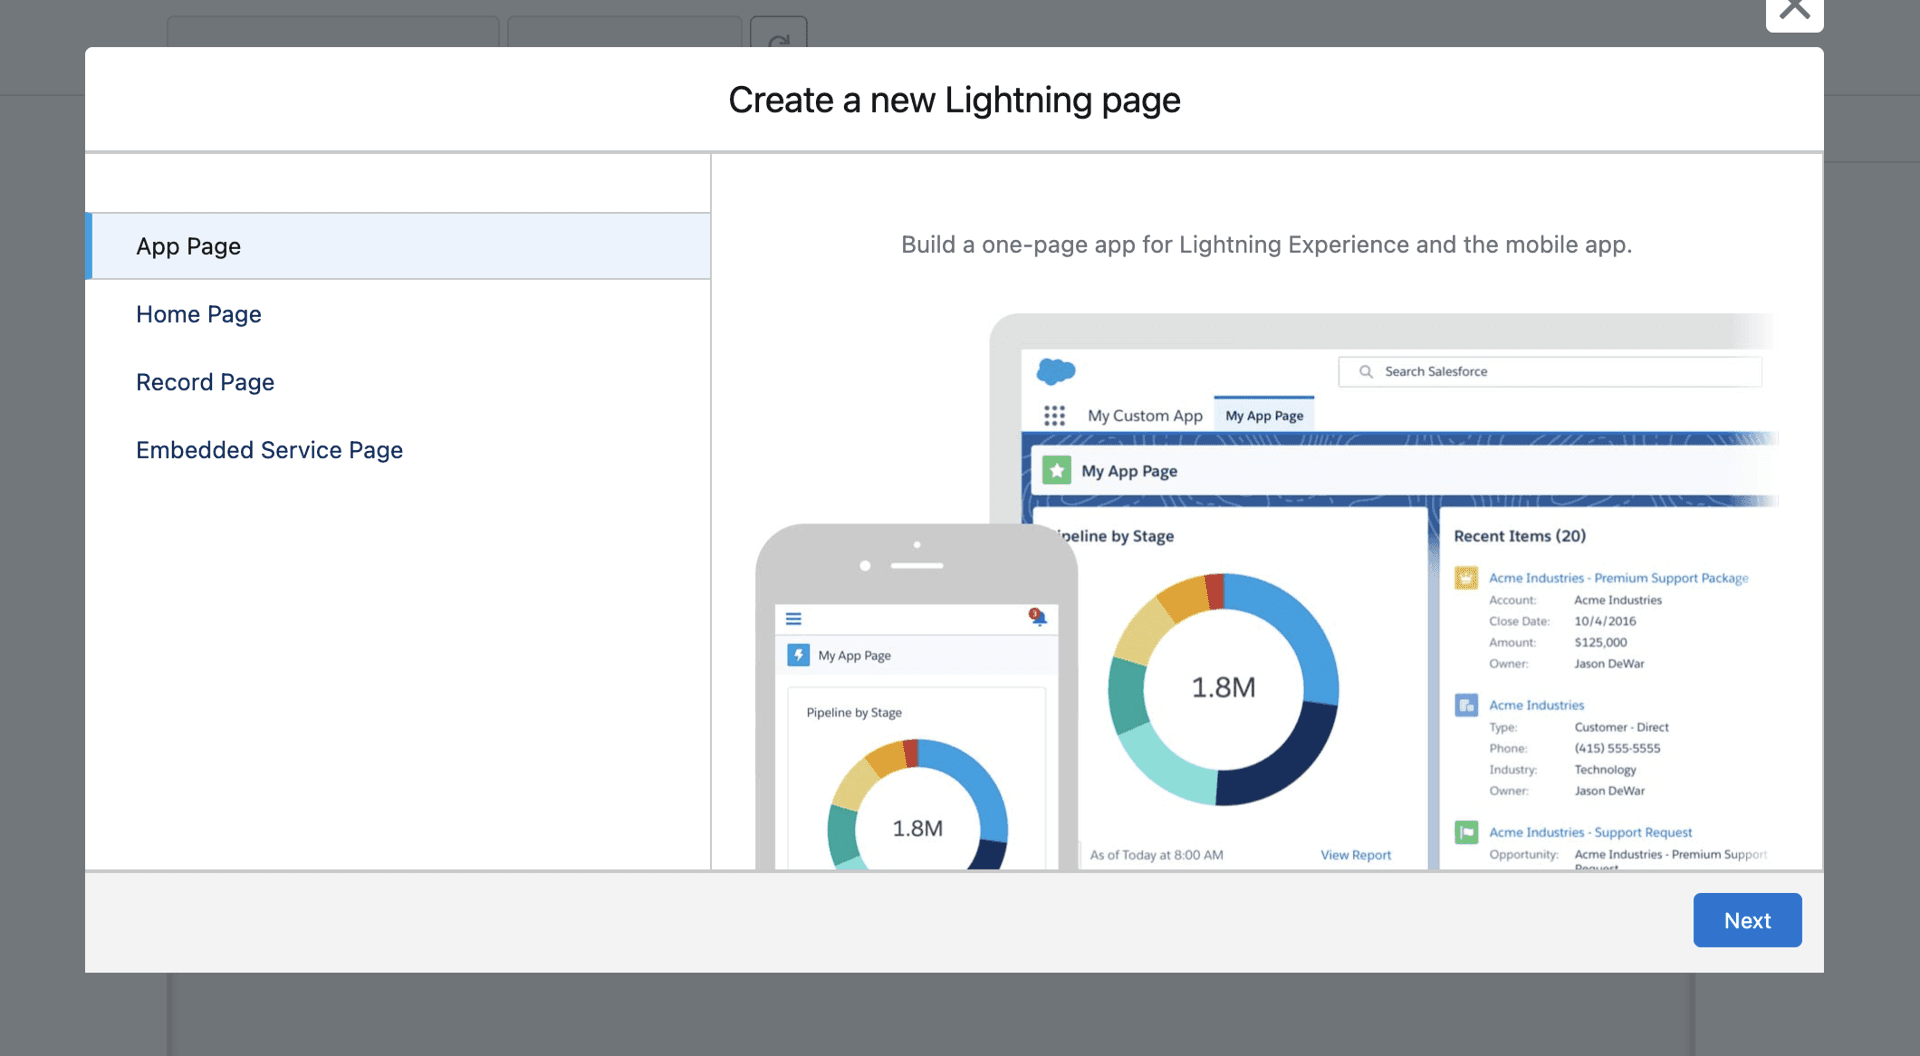Switch to the My App Page tab

point(1263,415)
